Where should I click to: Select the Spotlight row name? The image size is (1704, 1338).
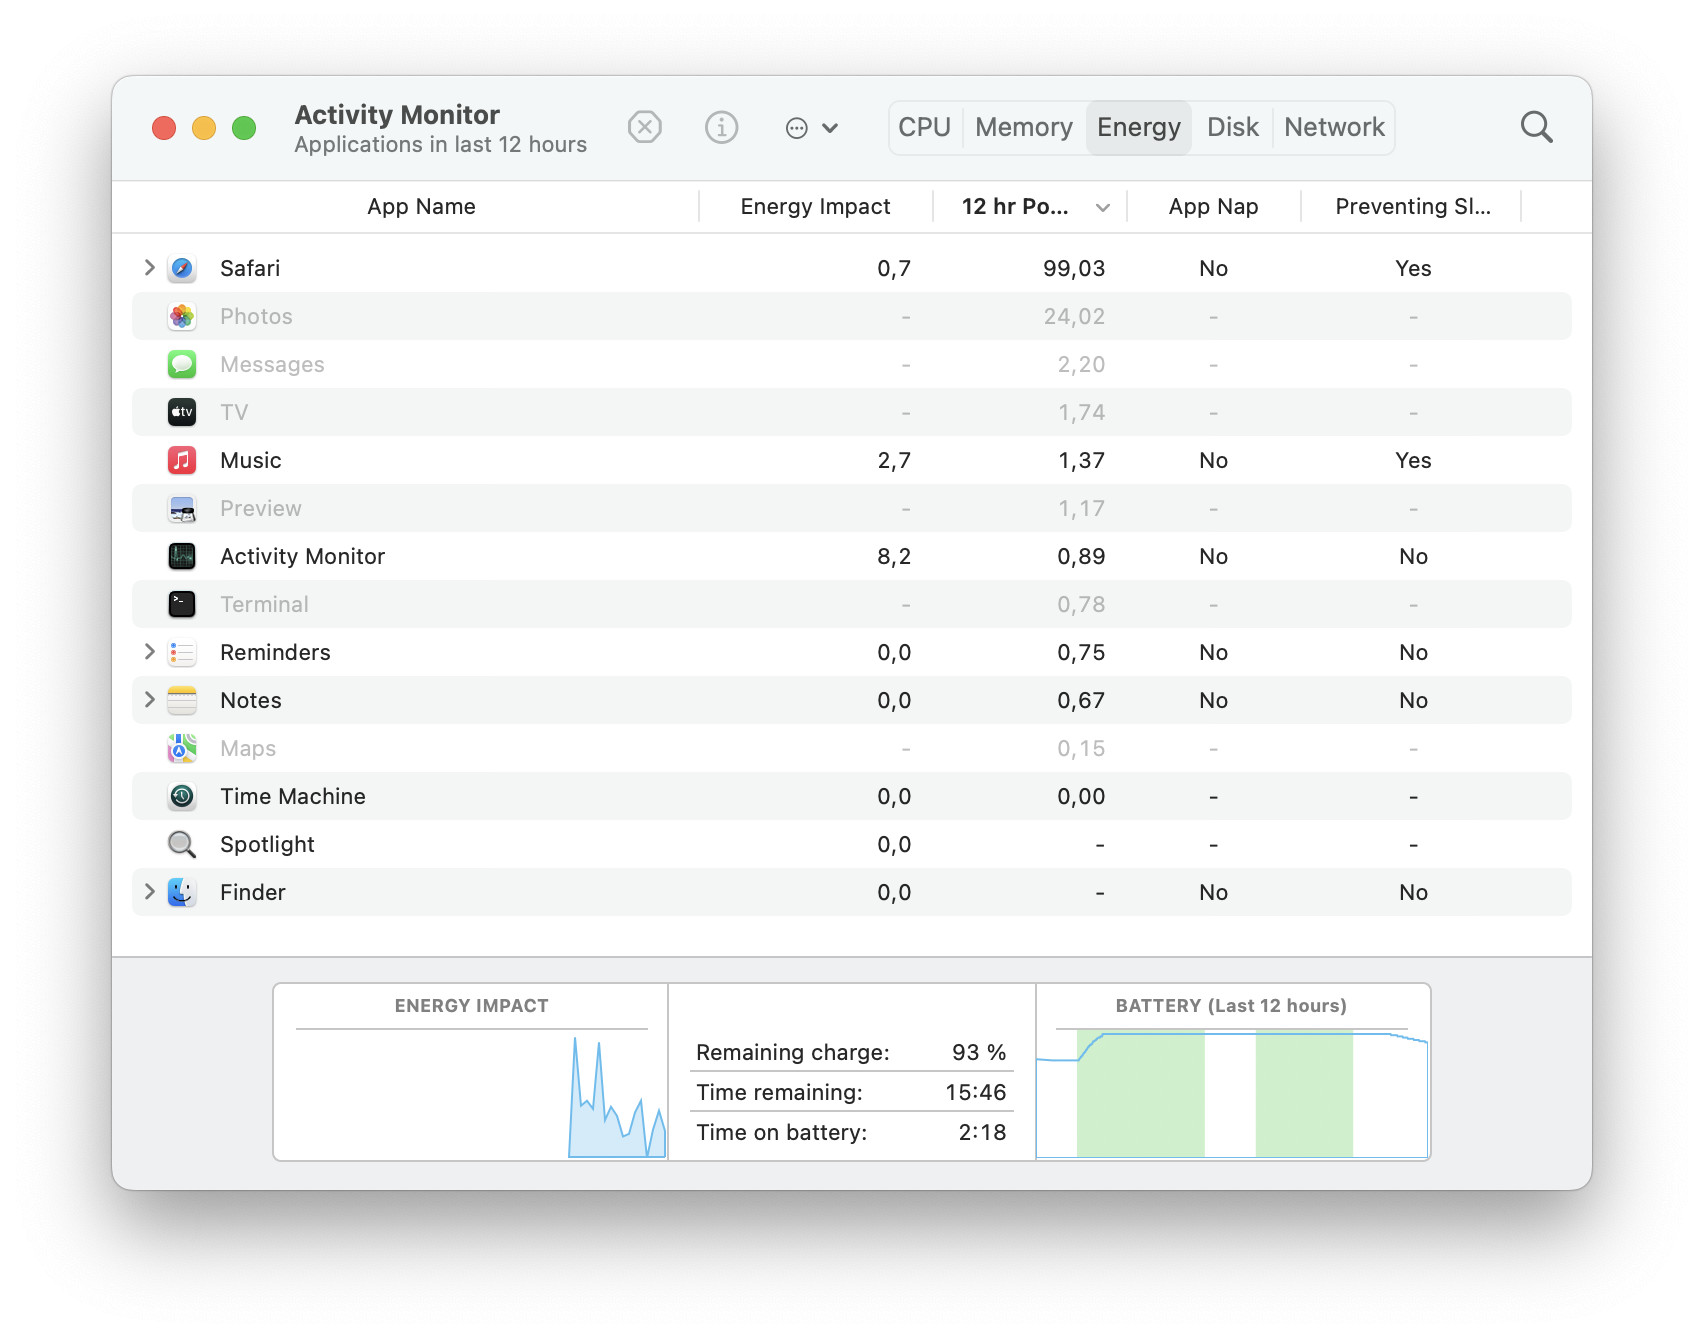pos(267,845)
